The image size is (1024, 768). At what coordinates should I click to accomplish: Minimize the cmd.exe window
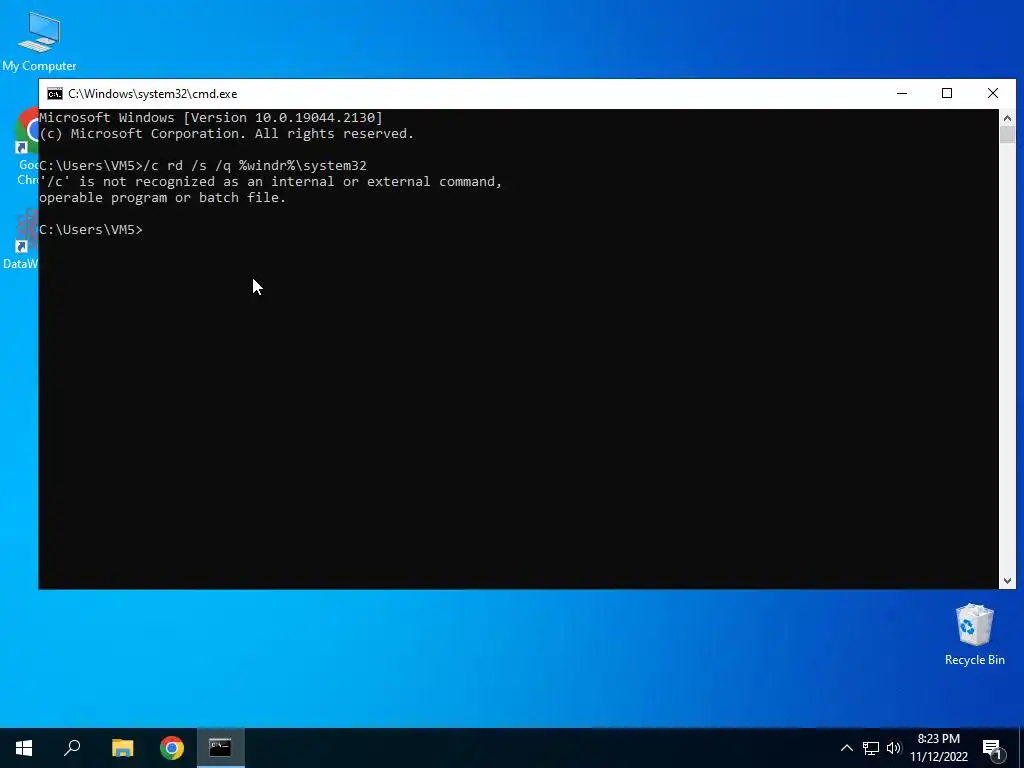(902, 93)
